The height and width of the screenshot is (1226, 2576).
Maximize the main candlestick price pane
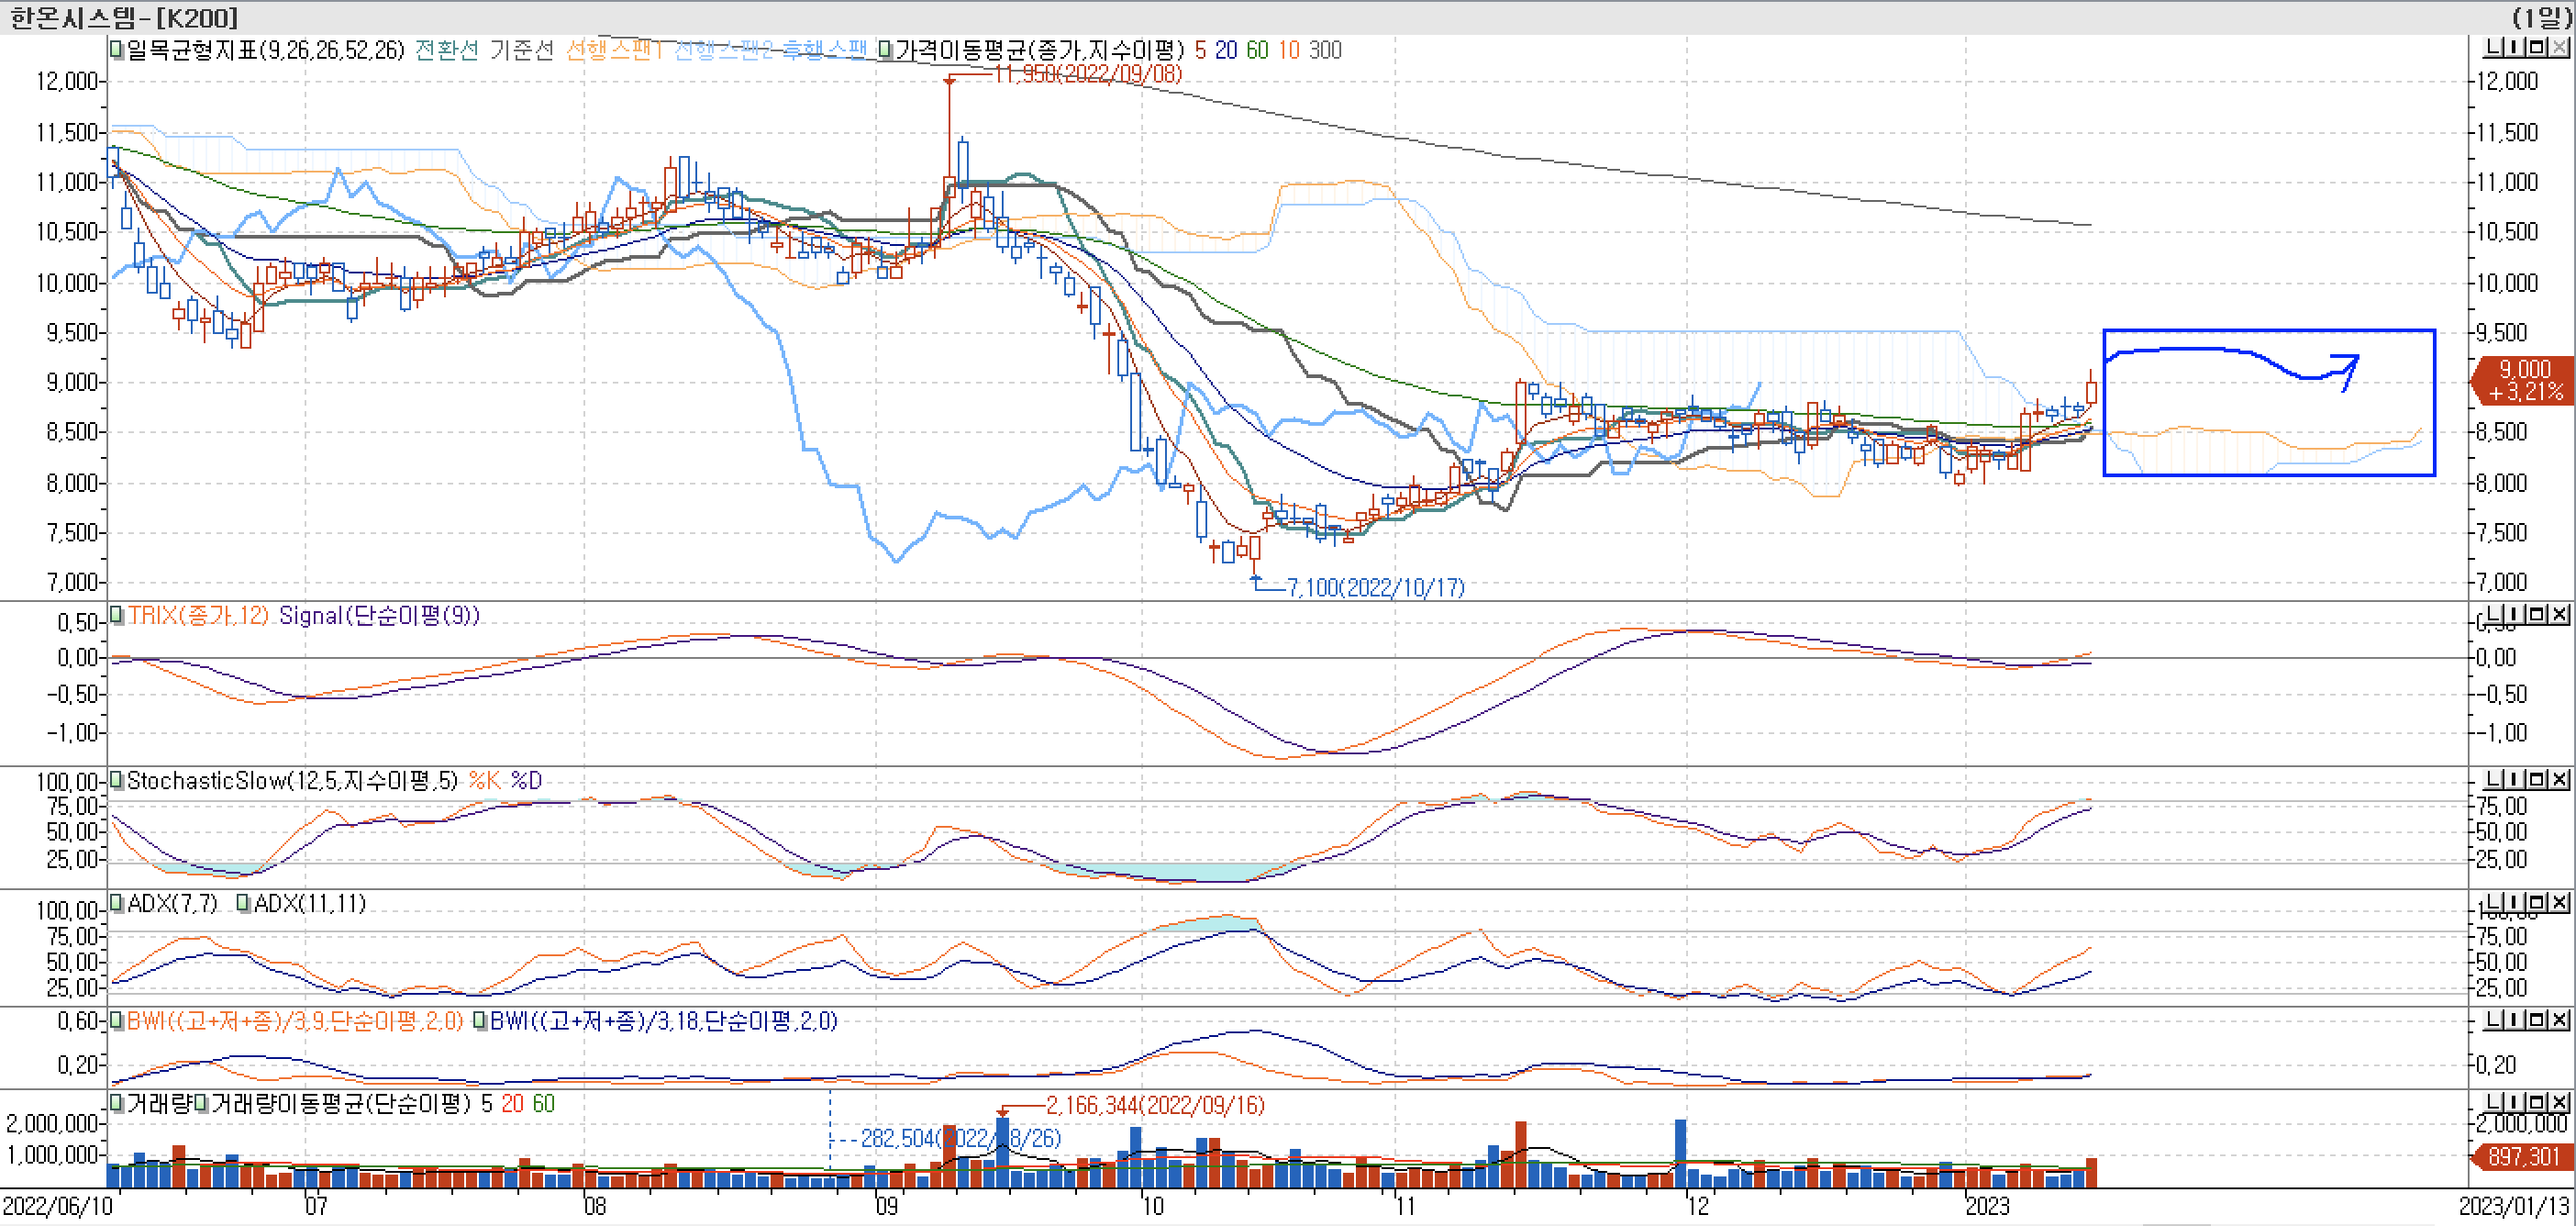pos(2537,47)
